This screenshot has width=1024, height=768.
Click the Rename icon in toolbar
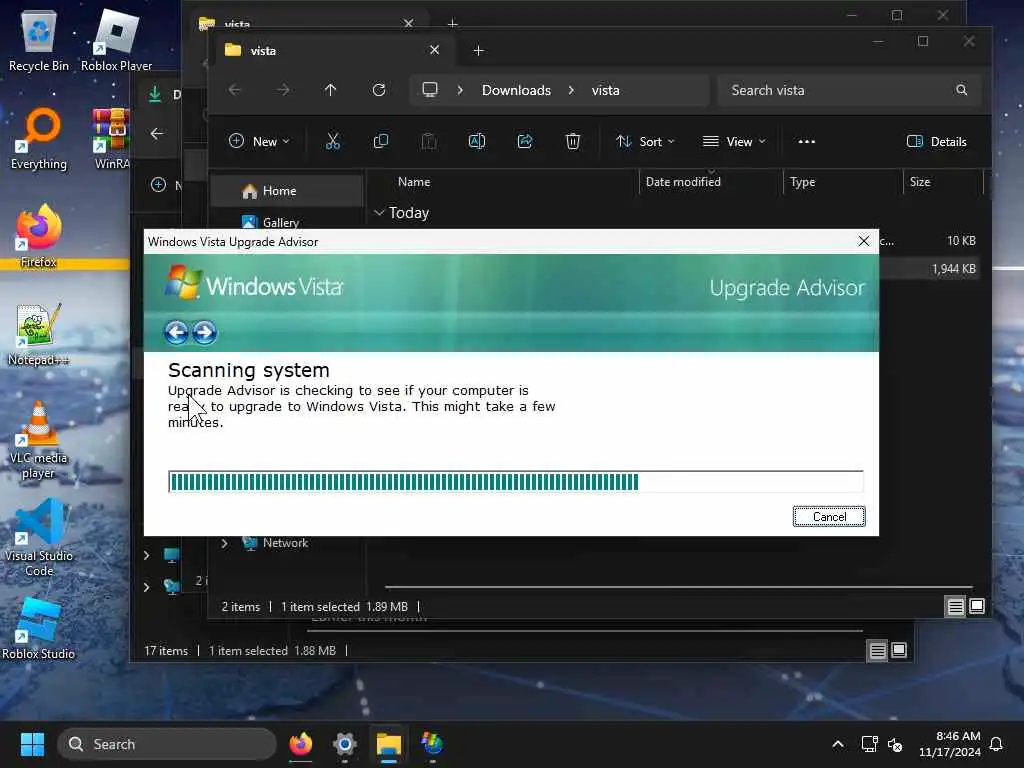pos(477,141)
